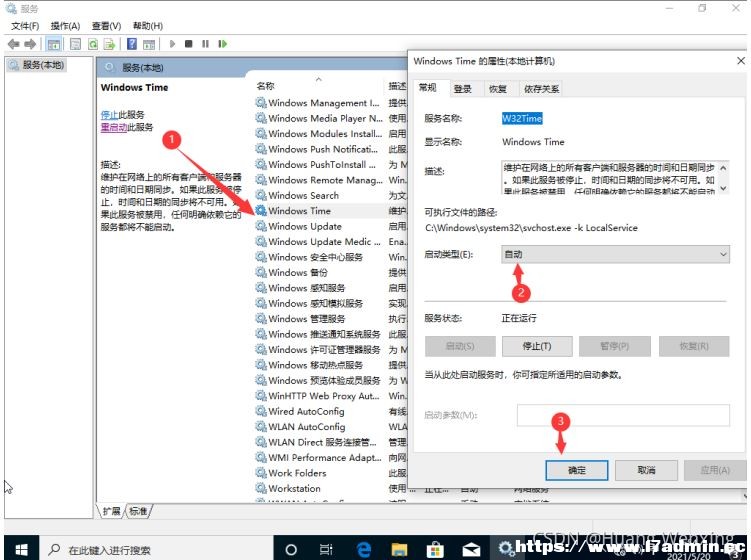
Task: Click the 取消 button
Action: coord(646,470)
